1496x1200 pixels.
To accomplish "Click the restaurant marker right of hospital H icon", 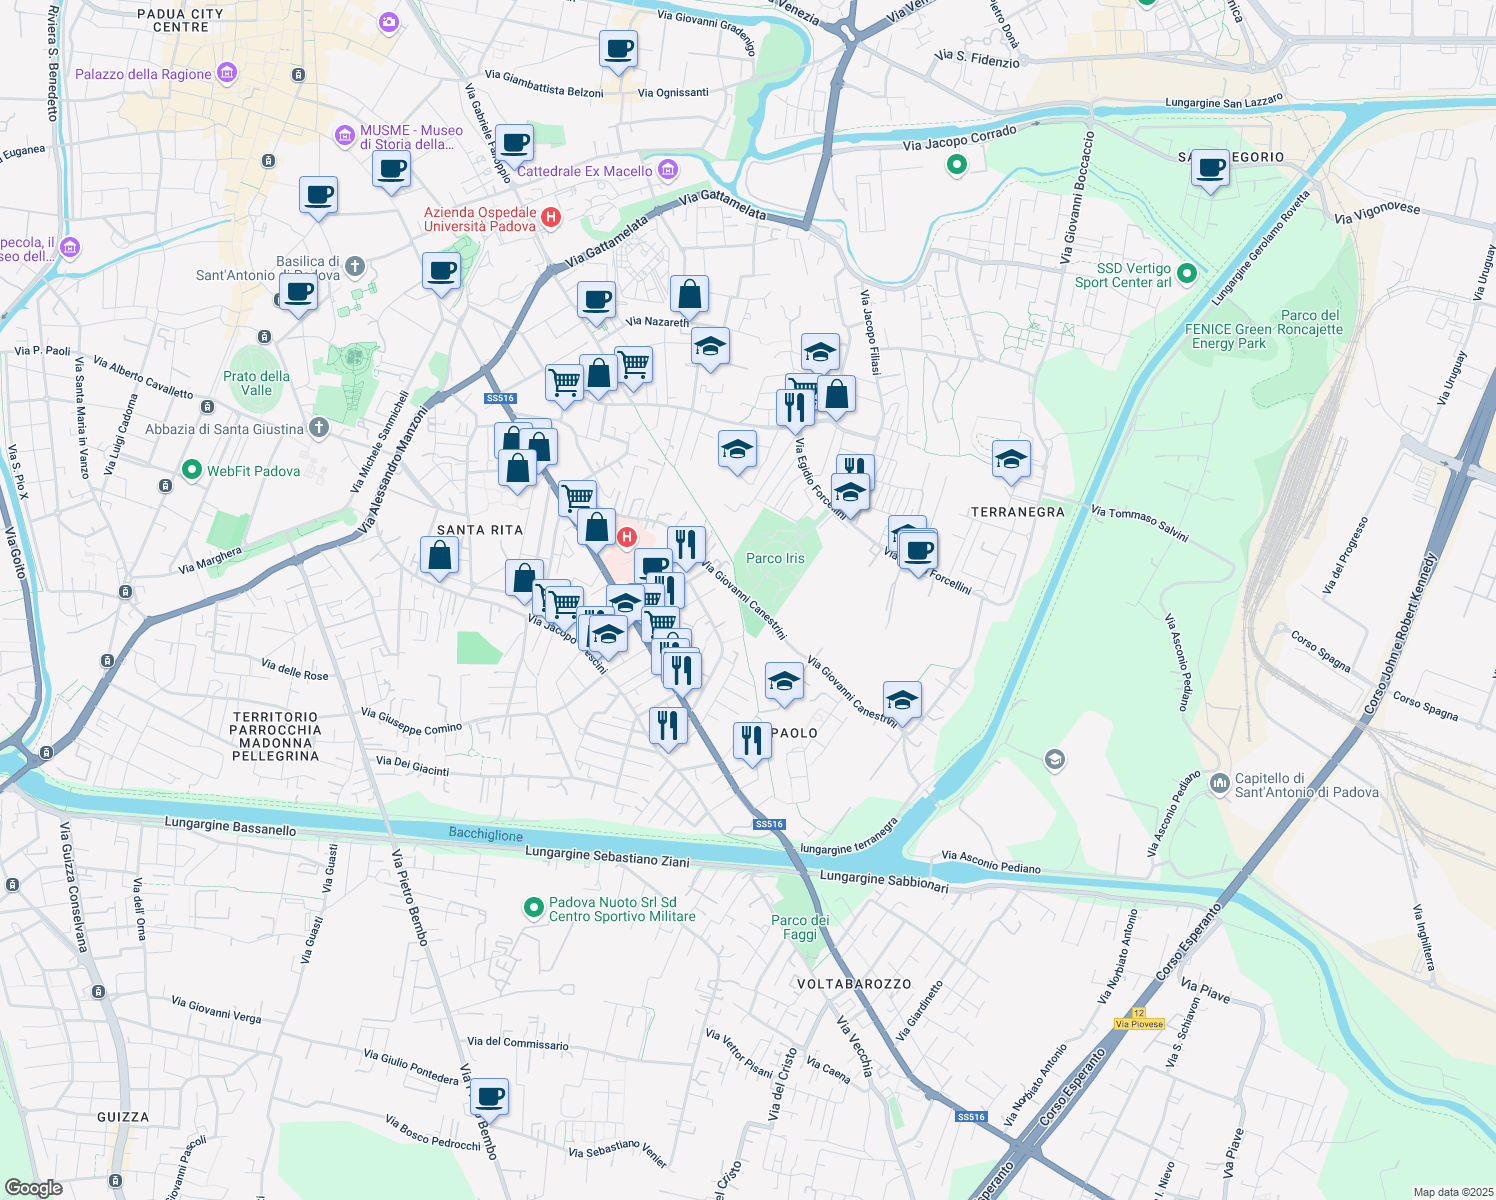I will (686, 546).
